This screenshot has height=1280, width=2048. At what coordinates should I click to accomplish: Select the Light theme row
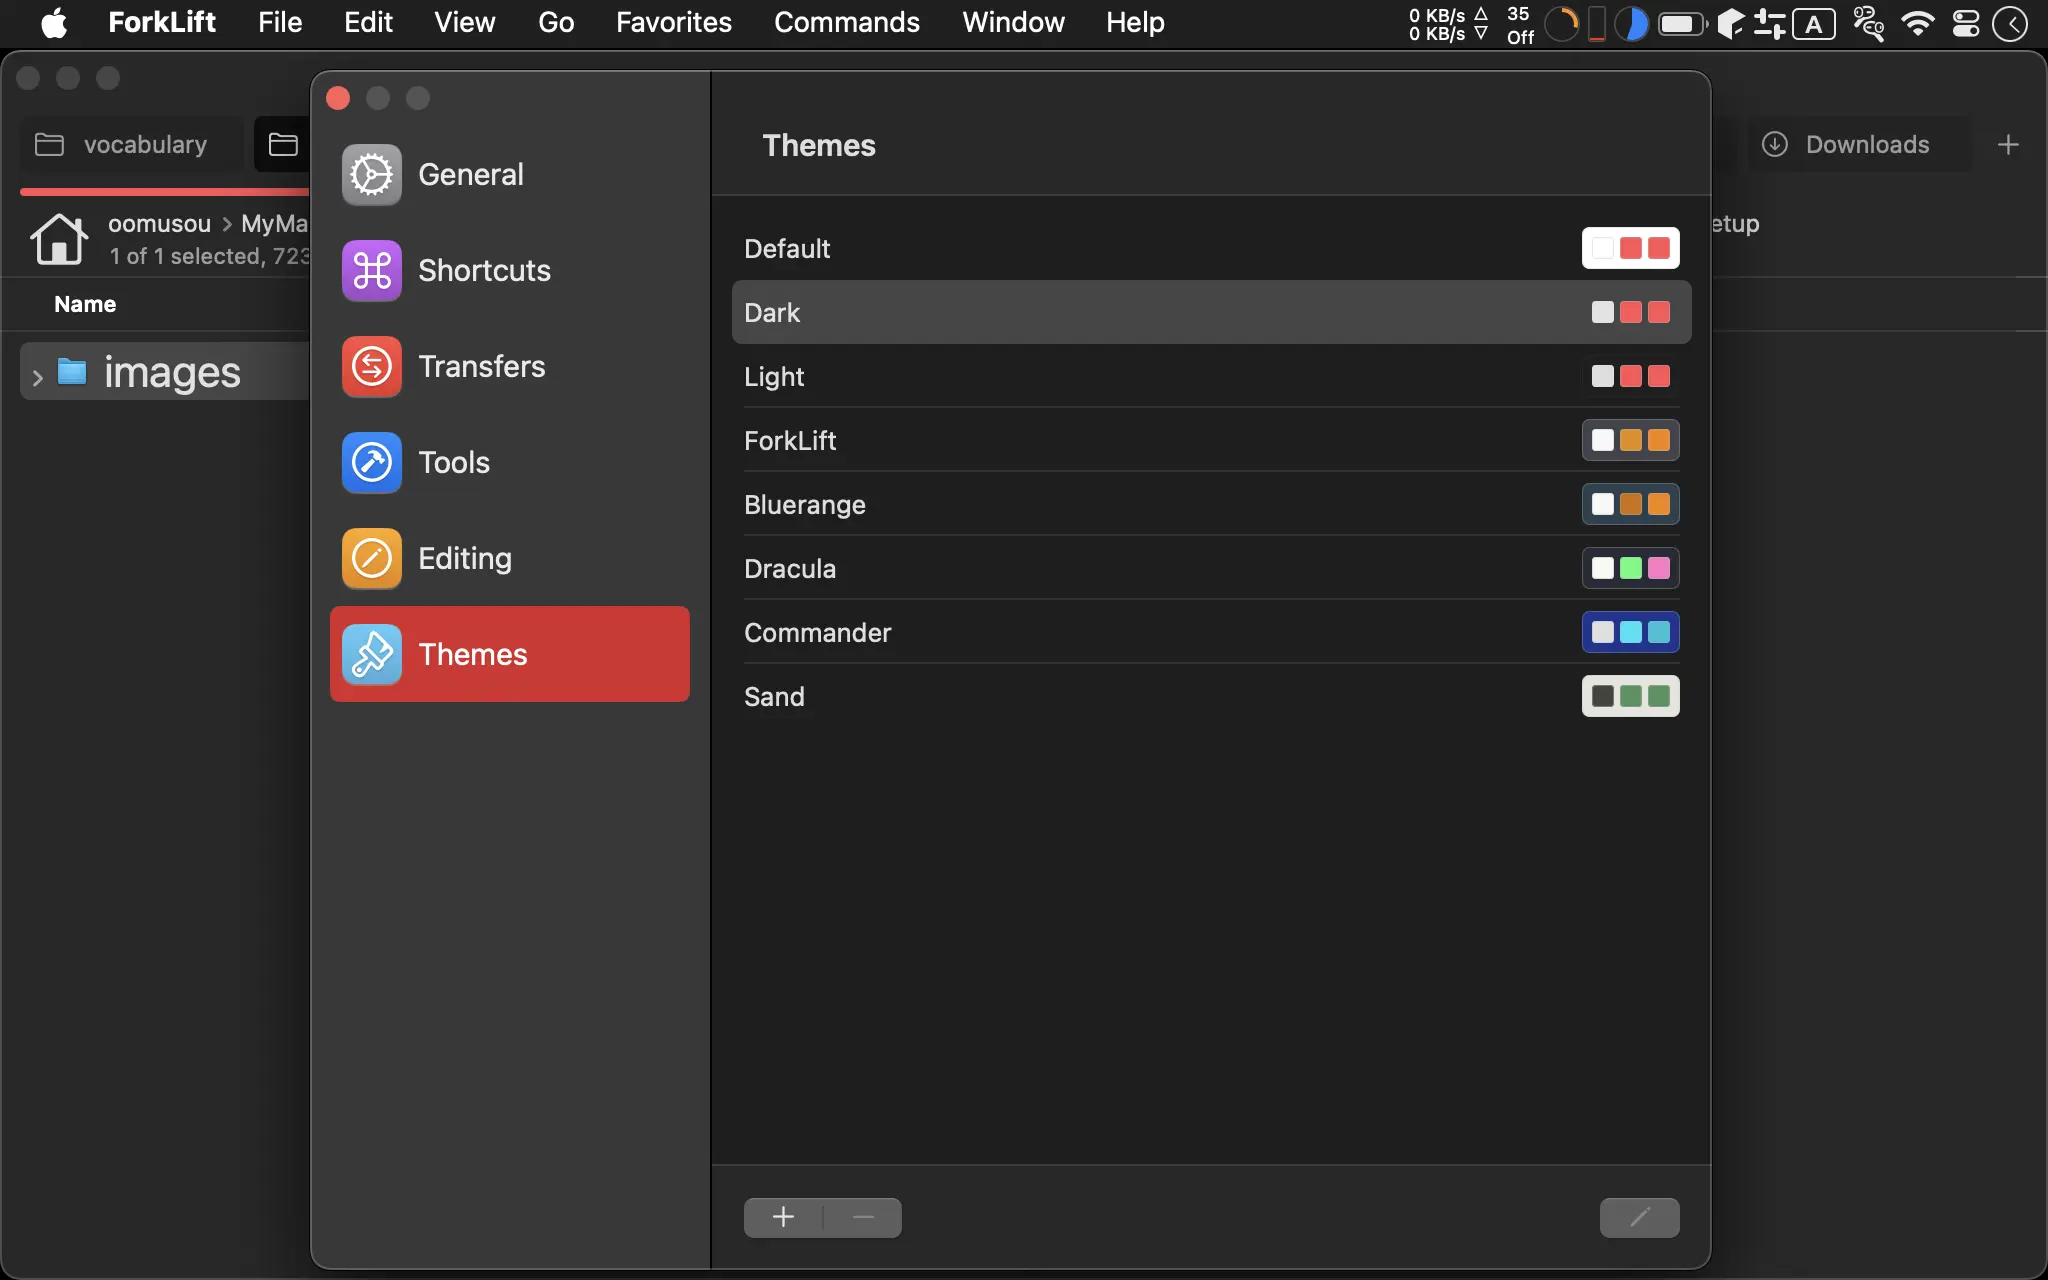(1211, 376)
